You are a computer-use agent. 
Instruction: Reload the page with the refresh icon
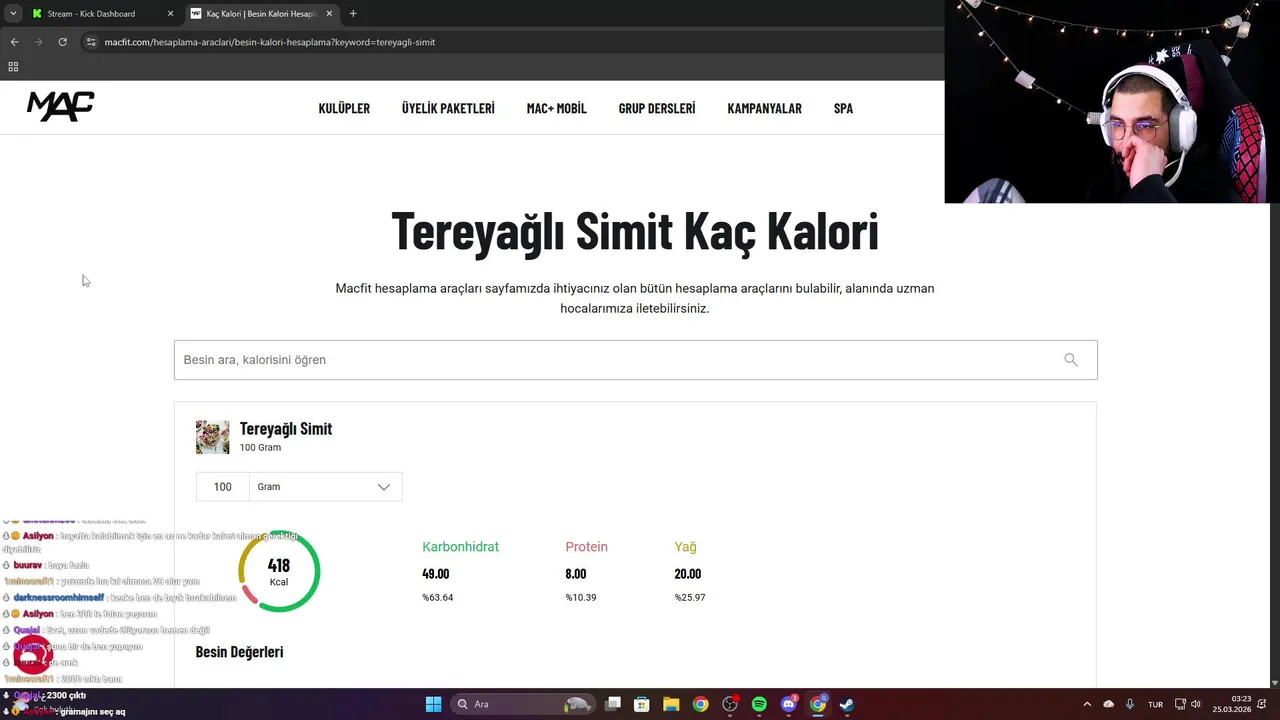62,42
